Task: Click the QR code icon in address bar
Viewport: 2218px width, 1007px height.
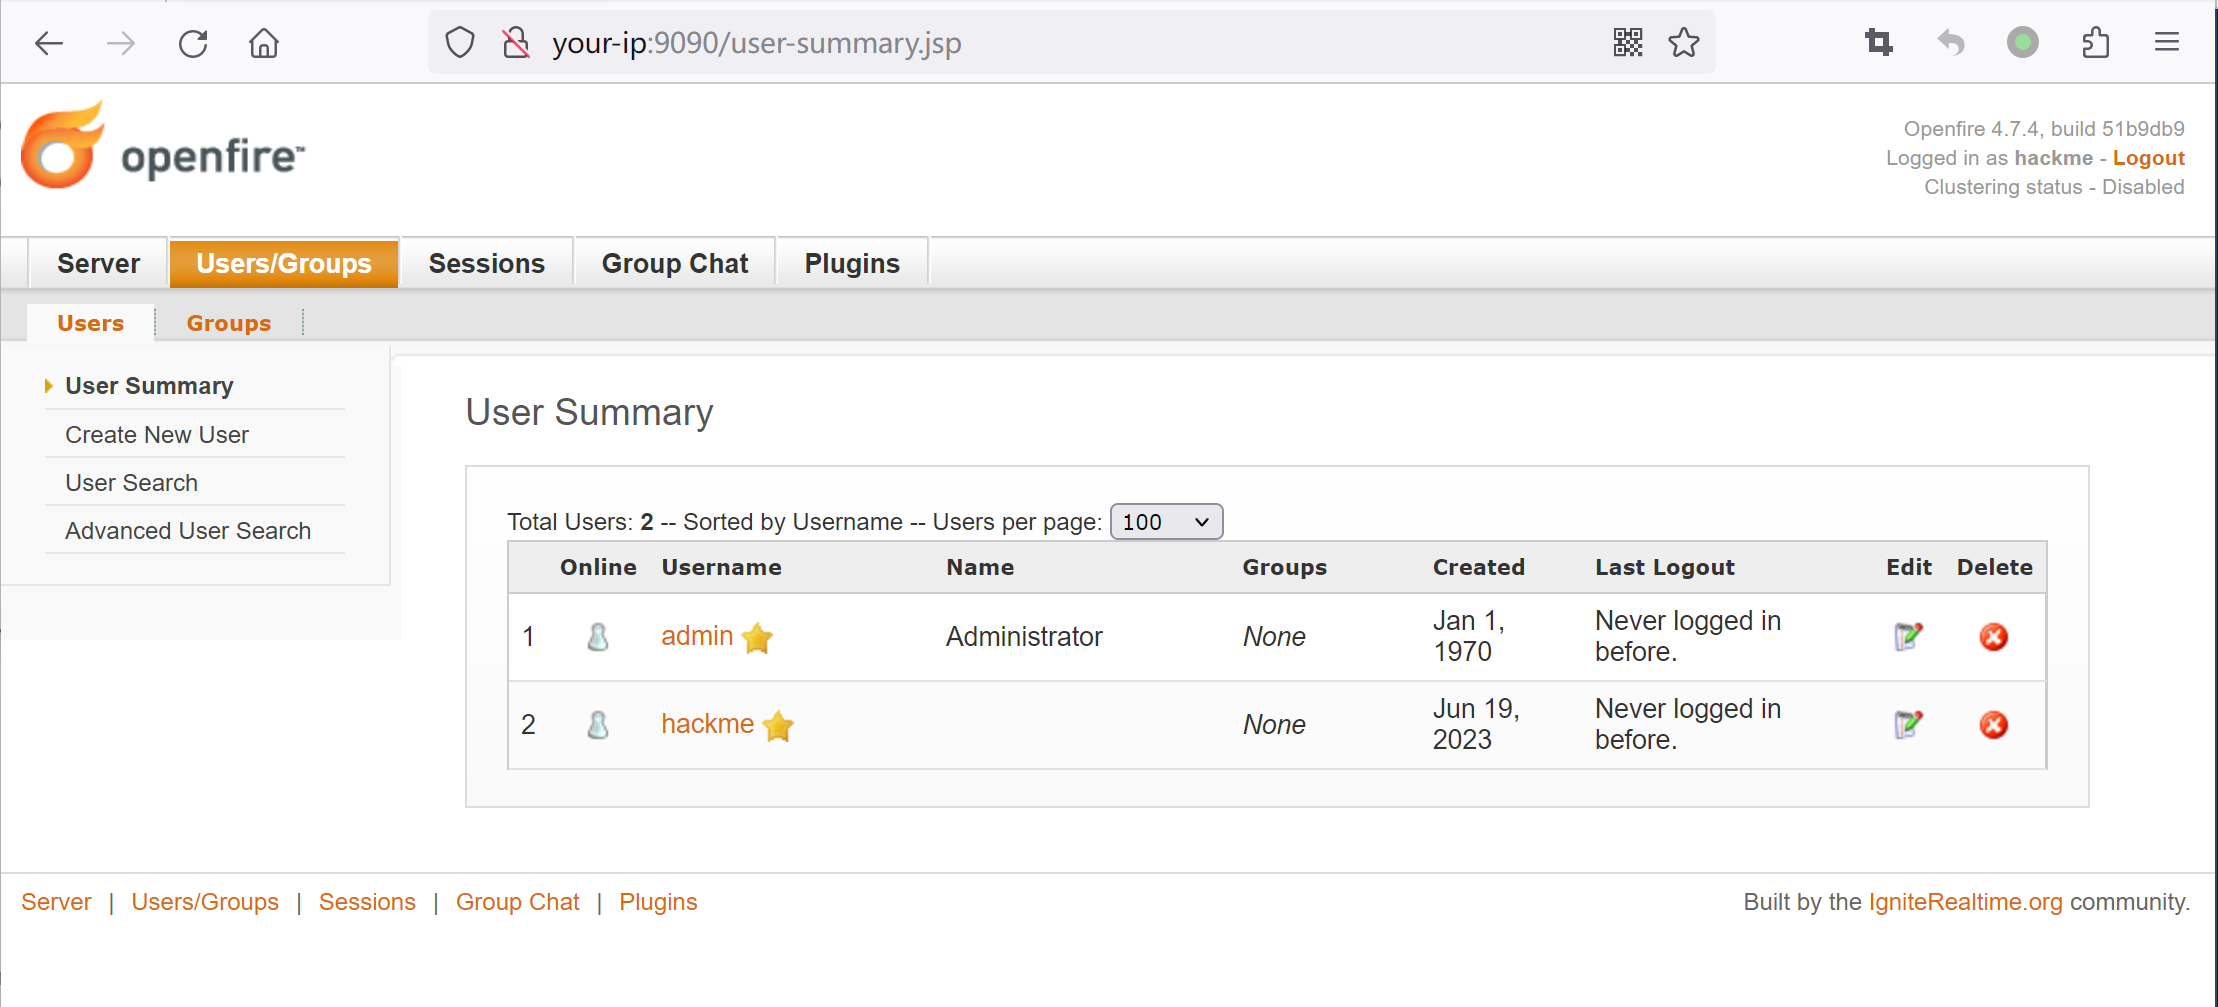Action: [1628, 43]
